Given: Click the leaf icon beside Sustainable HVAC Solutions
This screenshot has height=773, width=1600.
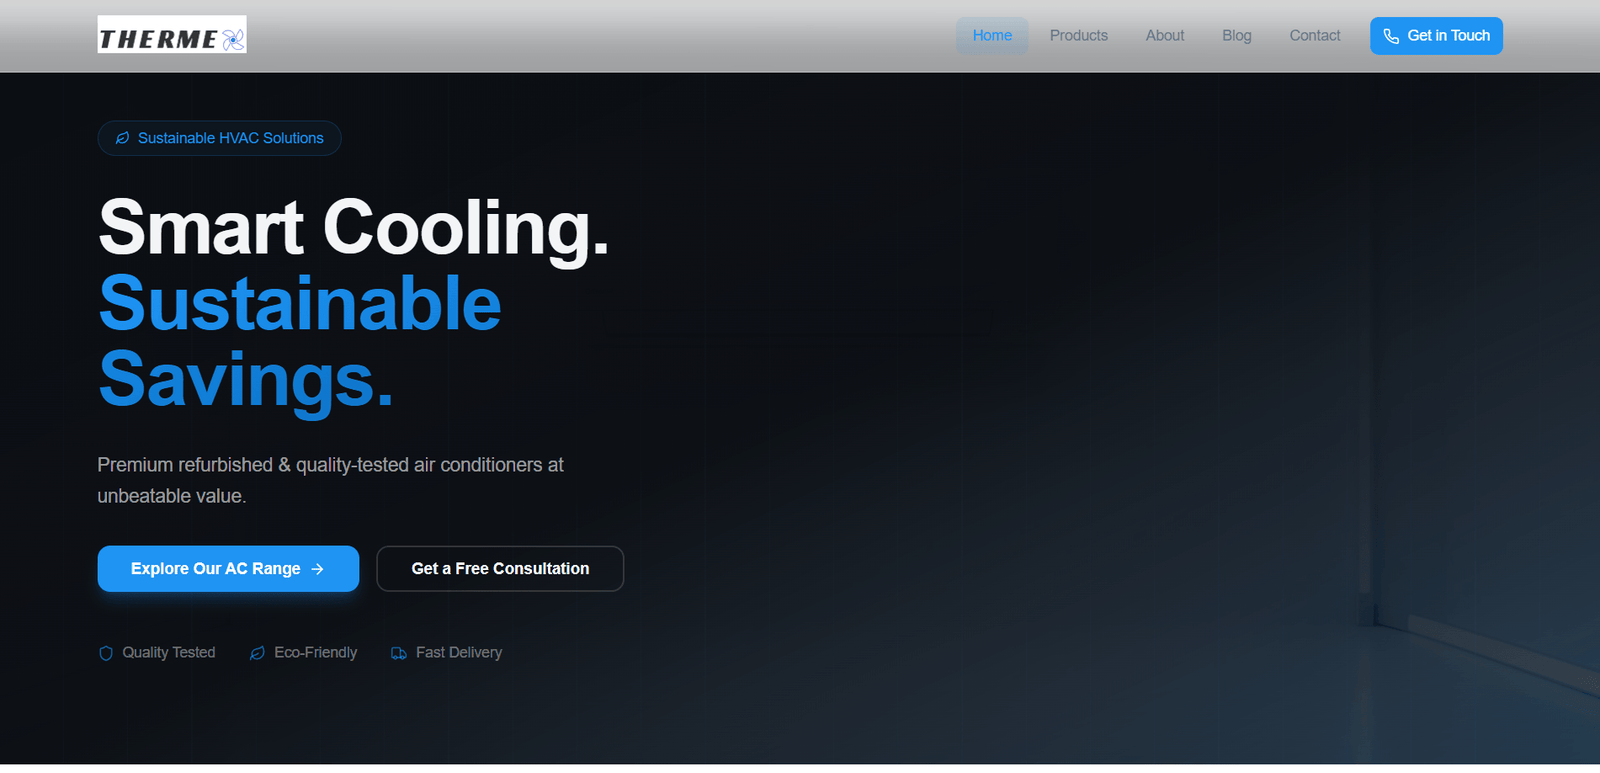Looking at the screenshot, I should (x=122, y=138).
